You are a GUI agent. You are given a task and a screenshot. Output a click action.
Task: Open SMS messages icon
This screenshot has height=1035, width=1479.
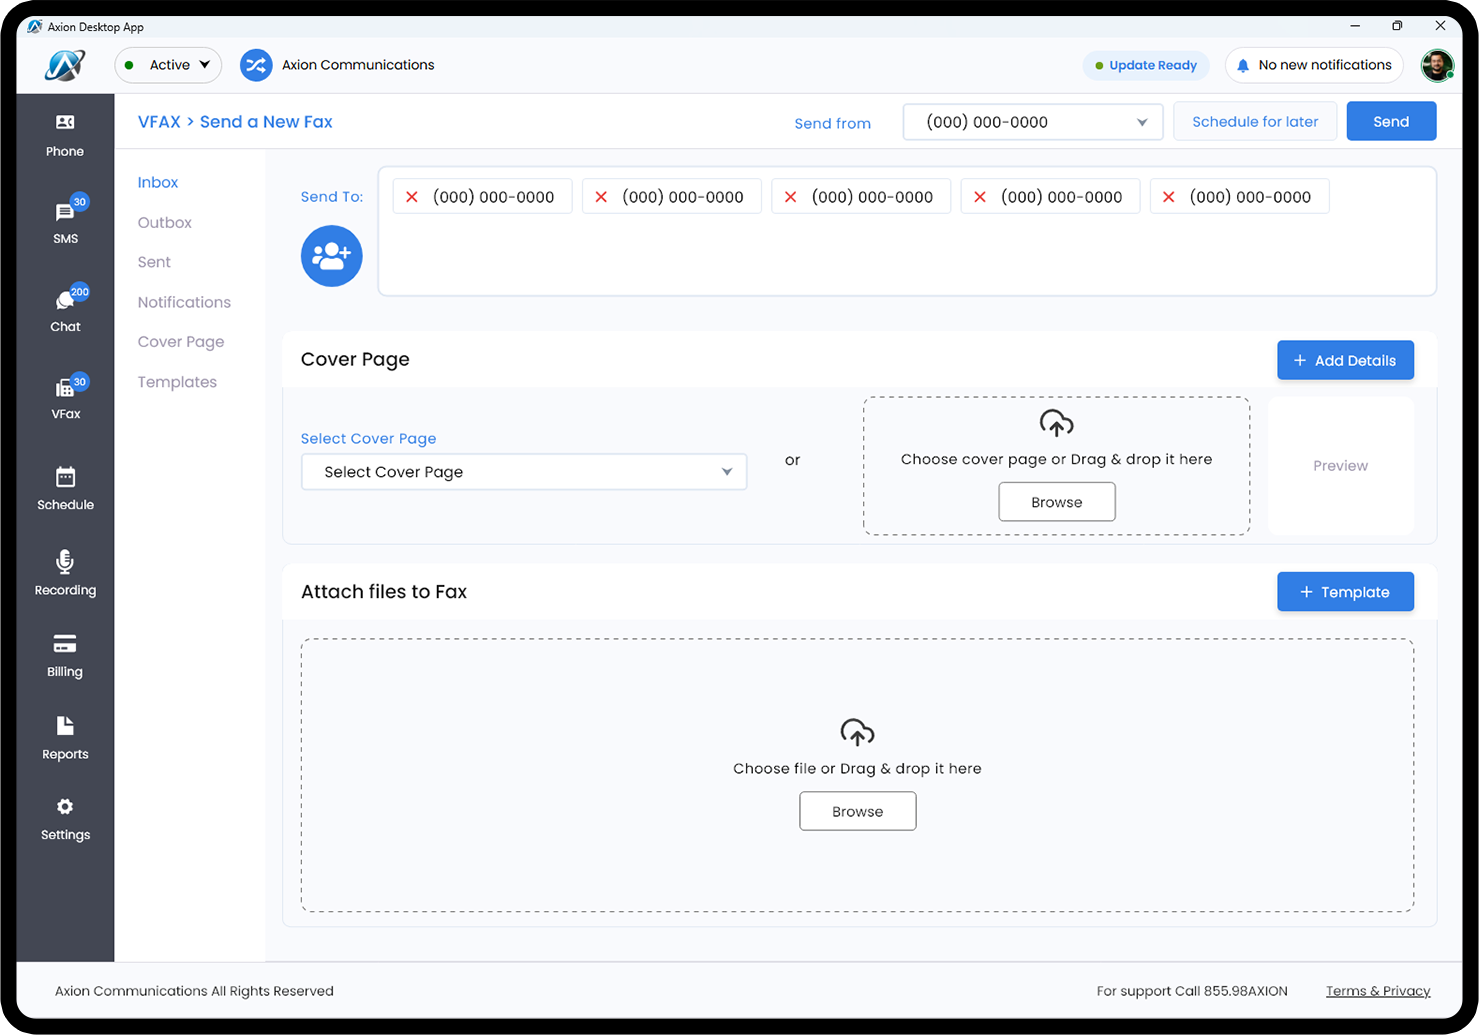pos(65,212)
